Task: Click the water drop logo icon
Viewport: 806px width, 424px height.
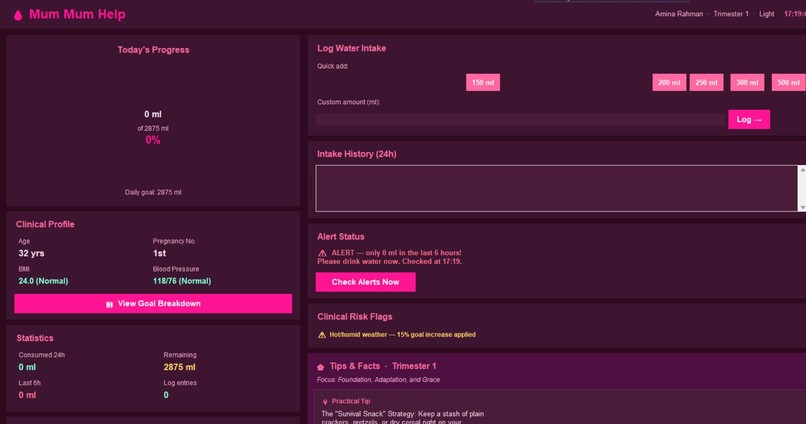Action: pyautogui.click(x=18, y=15)
